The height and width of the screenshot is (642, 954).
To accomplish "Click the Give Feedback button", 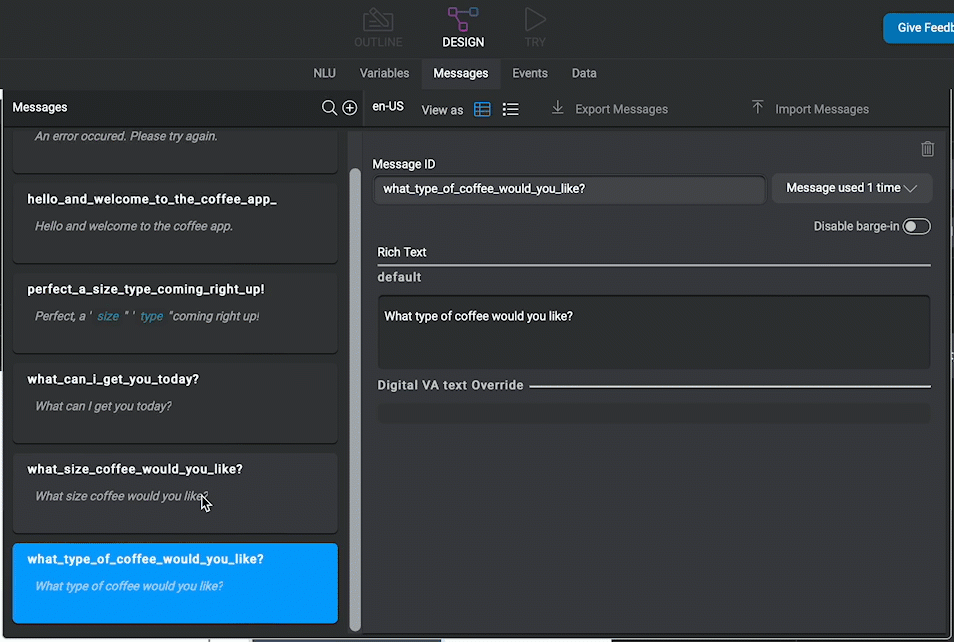I will pos(919,28).
